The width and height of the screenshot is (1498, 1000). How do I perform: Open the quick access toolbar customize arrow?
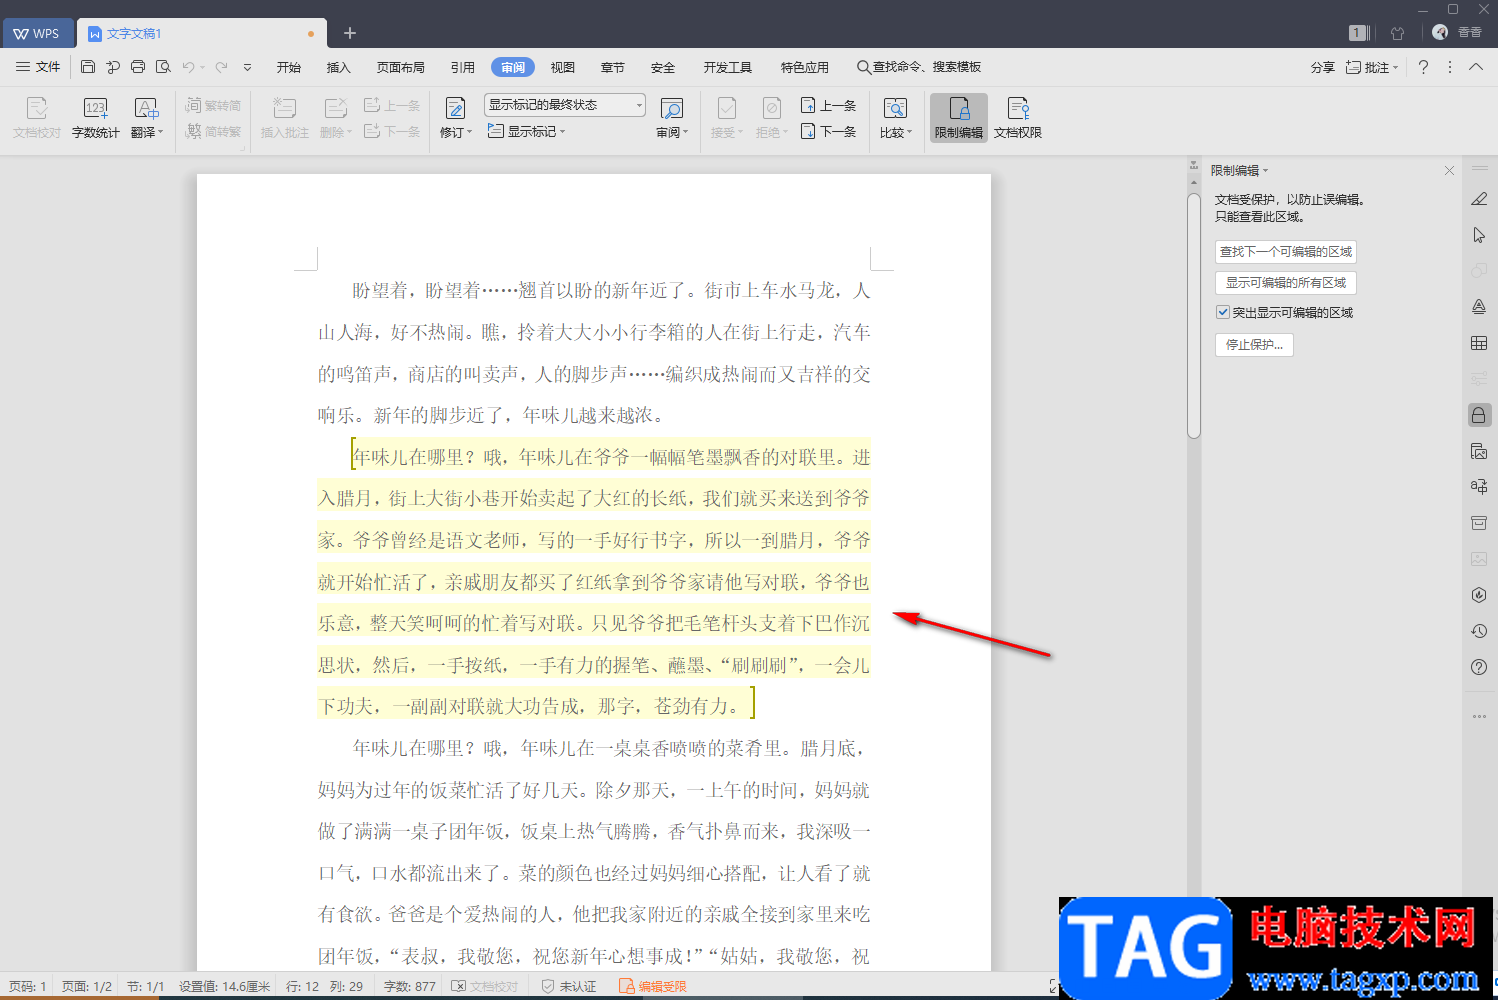[x=247, y=67]
